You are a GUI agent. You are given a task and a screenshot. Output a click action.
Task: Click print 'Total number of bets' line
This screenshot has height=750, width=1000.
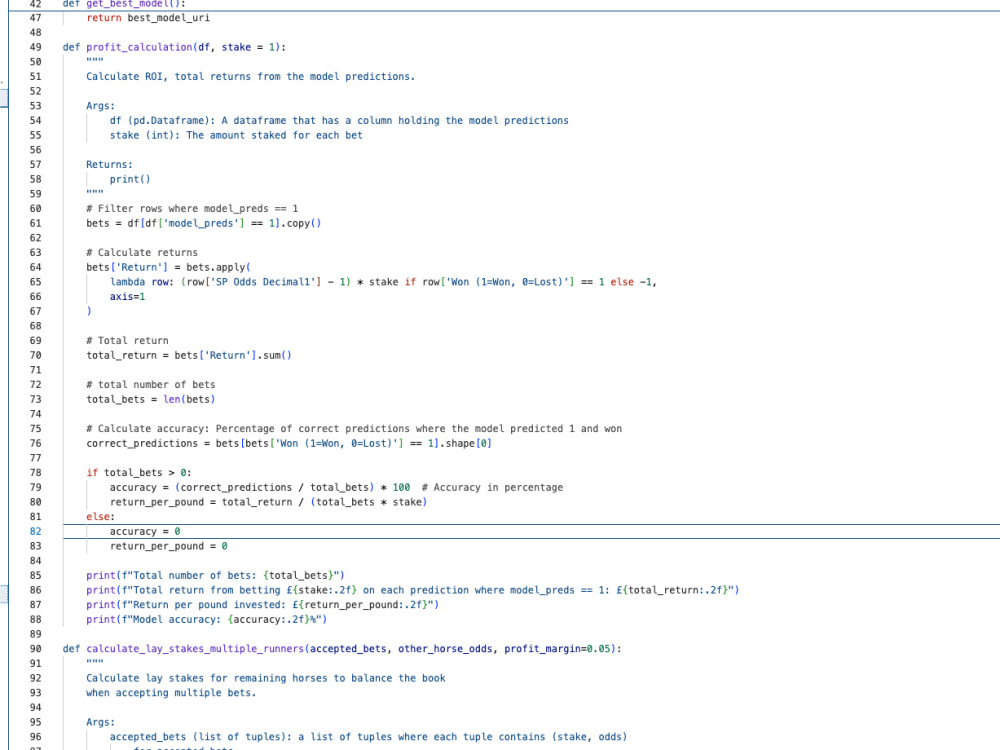click(216, 575)
